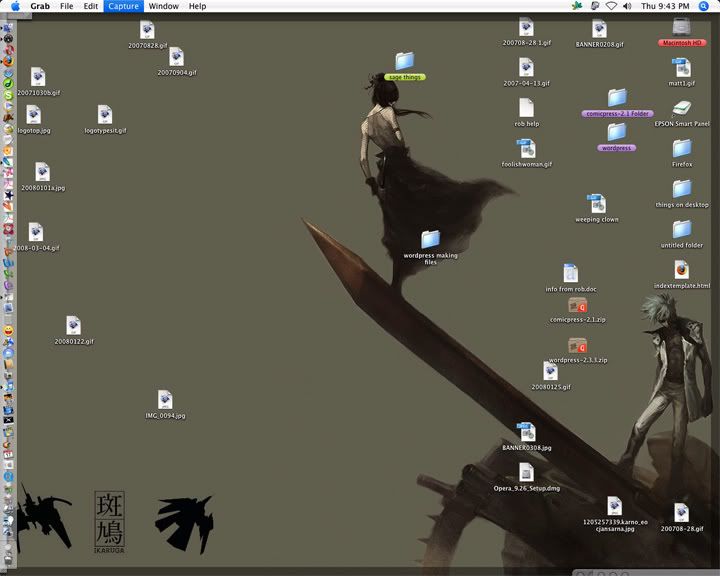Open the File menu

(x=66, y=6)
